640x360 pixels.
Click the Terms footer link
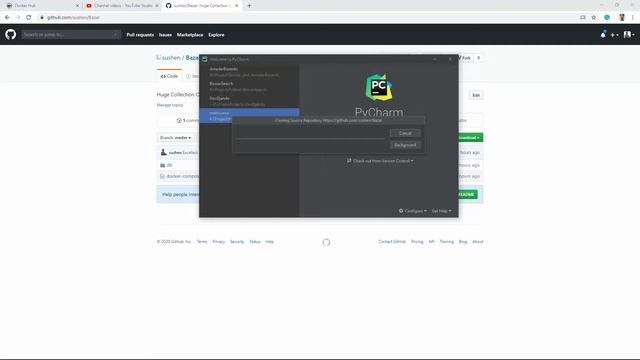pos(202,242)
